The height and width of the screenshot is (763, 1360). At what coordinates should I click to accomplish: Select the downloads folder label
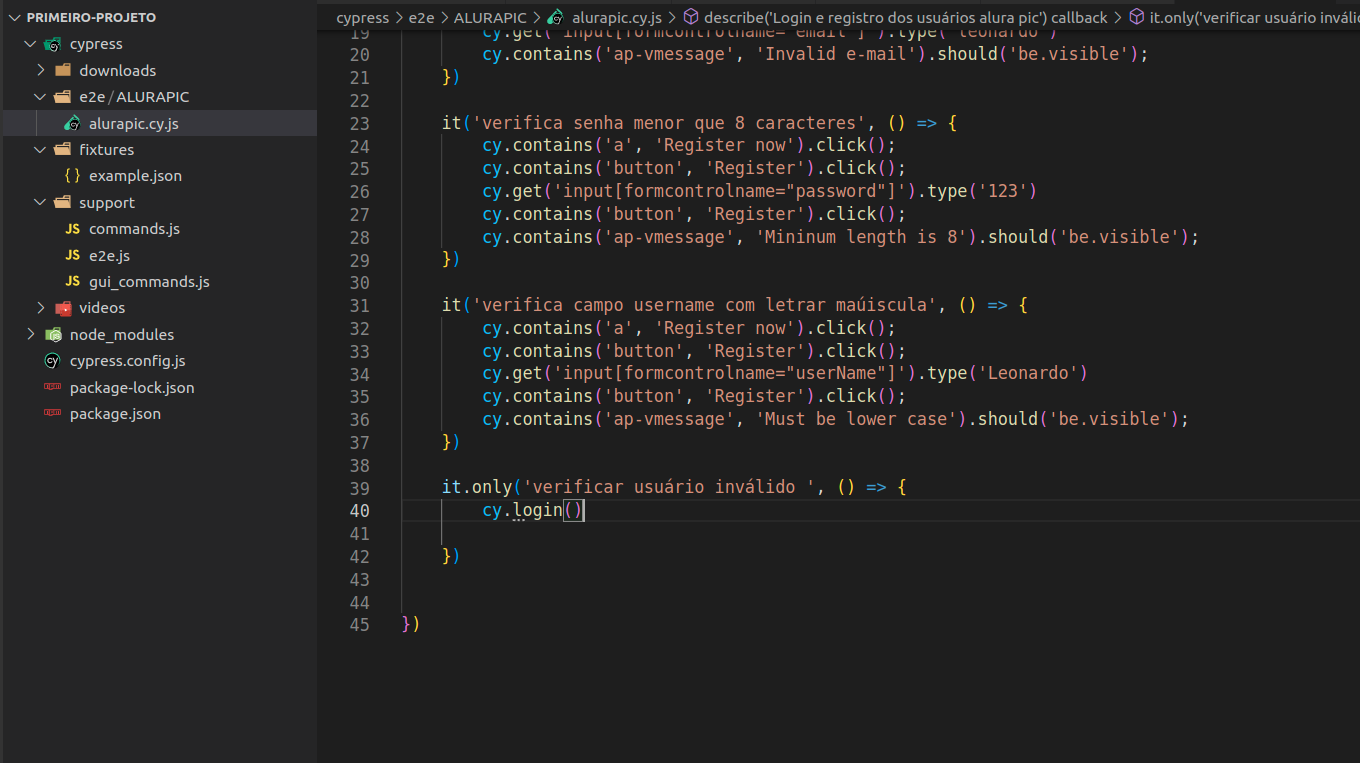(x=118, y=70)
